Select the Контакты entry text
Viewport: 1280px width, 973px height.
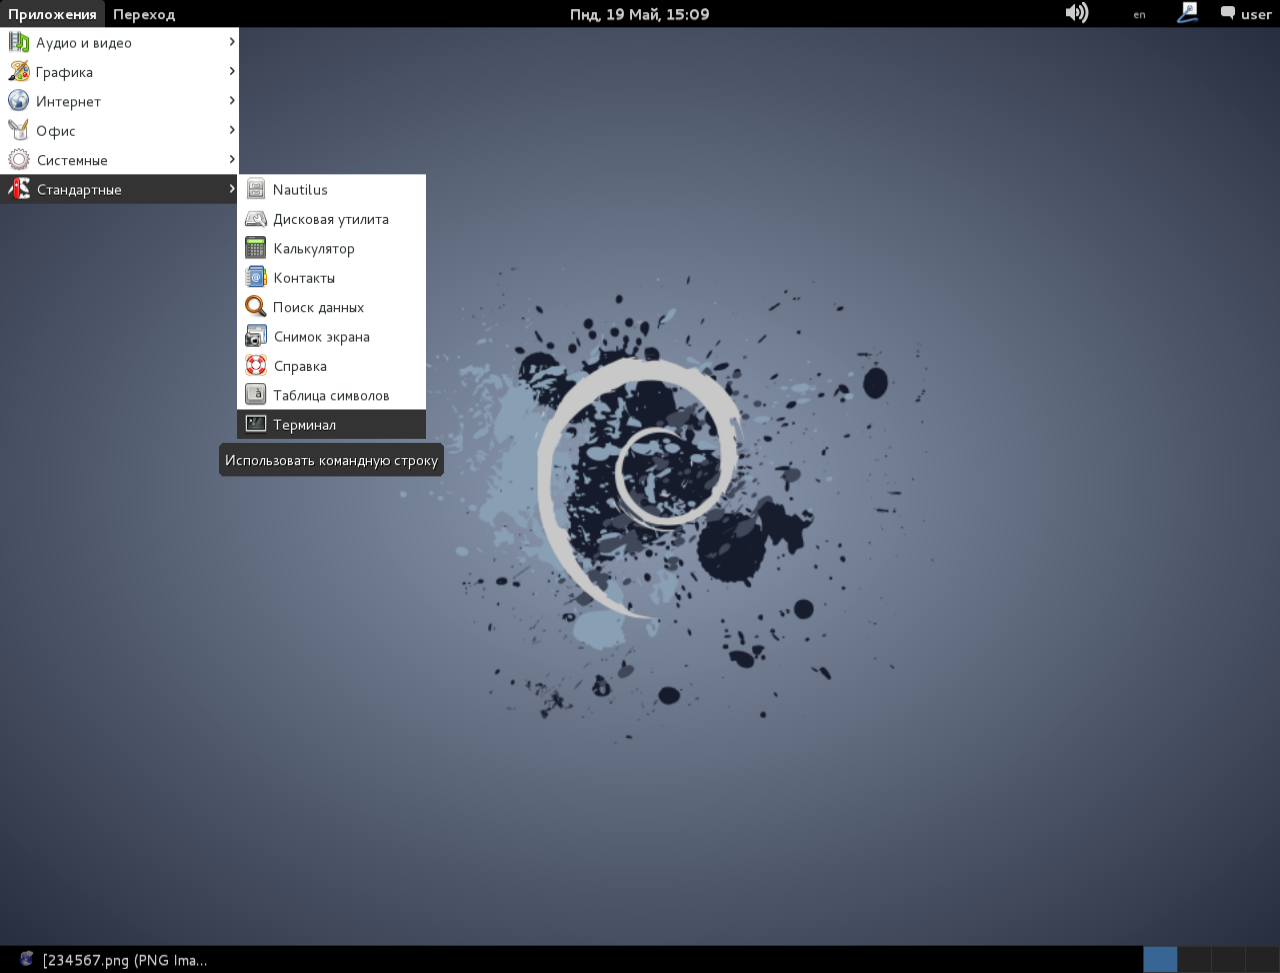point(304,278)
